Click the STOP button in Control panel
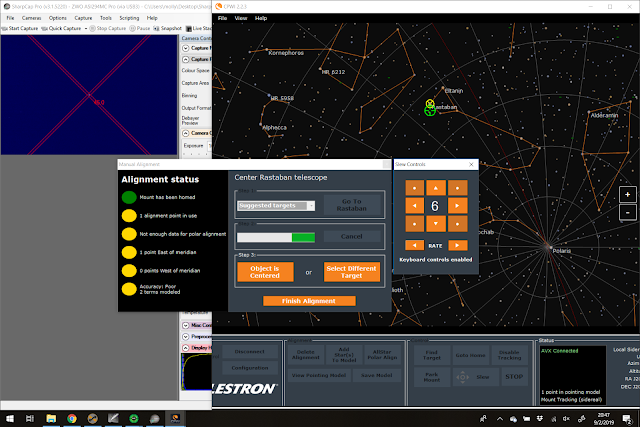Image resolution: width=640 pixels, height=427 pixels. point(514,377)
